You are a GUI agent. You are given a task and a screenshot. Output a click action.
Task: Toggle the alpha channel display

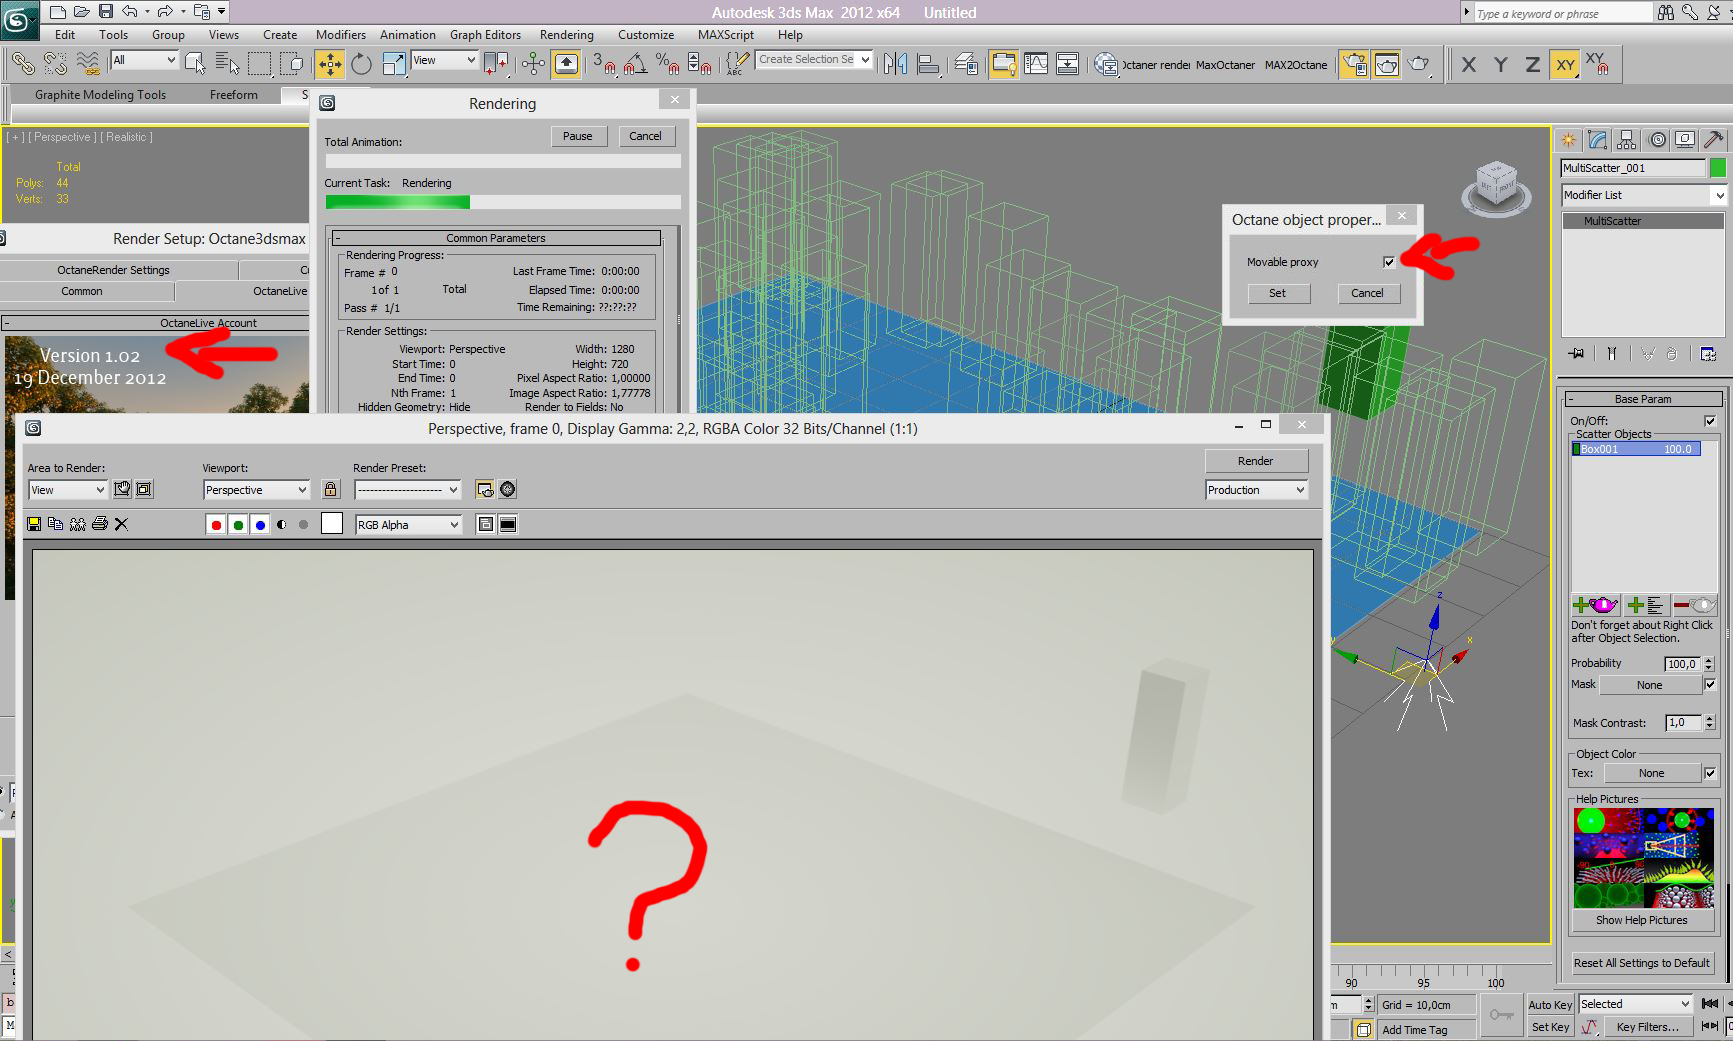coord(282,524)
